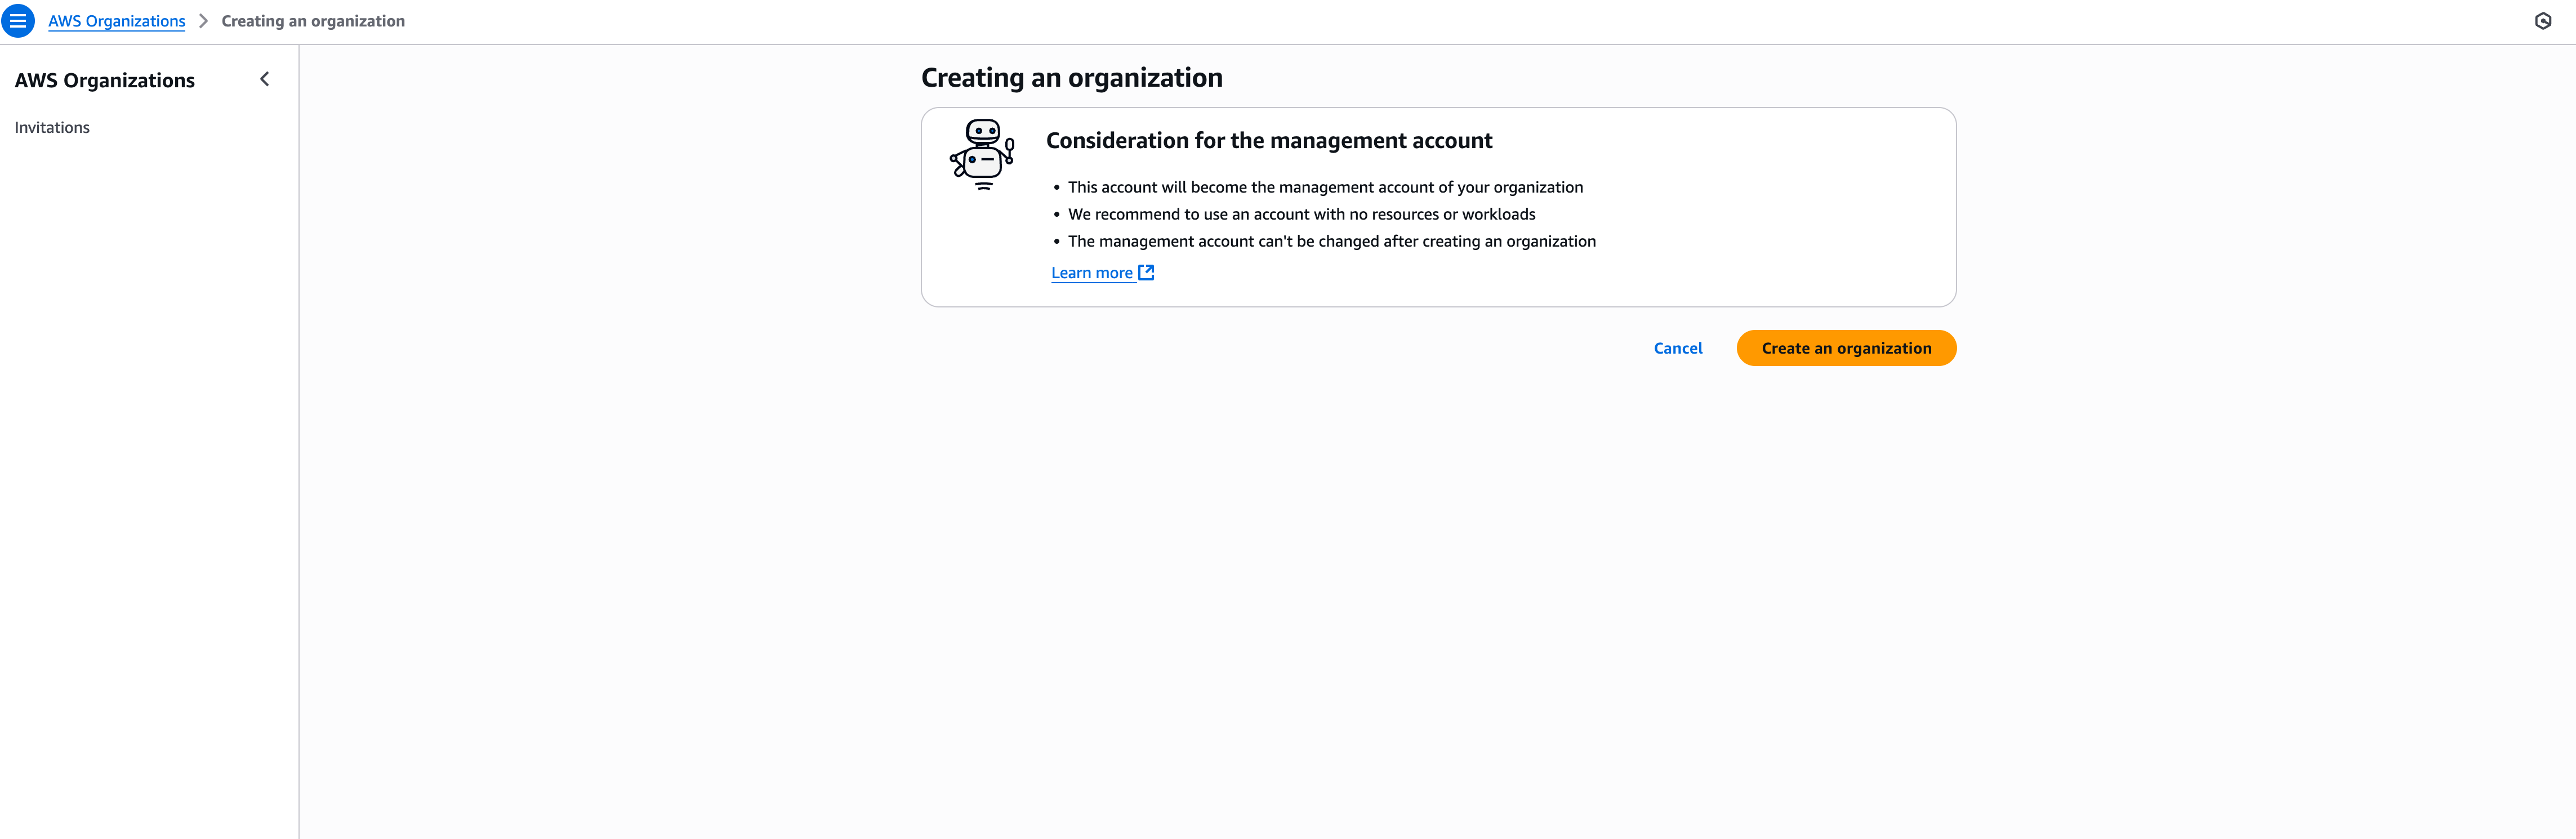Click the 'can't be changed' bullet text
Screen dimensions: 2576x839
click(1331, 241)
